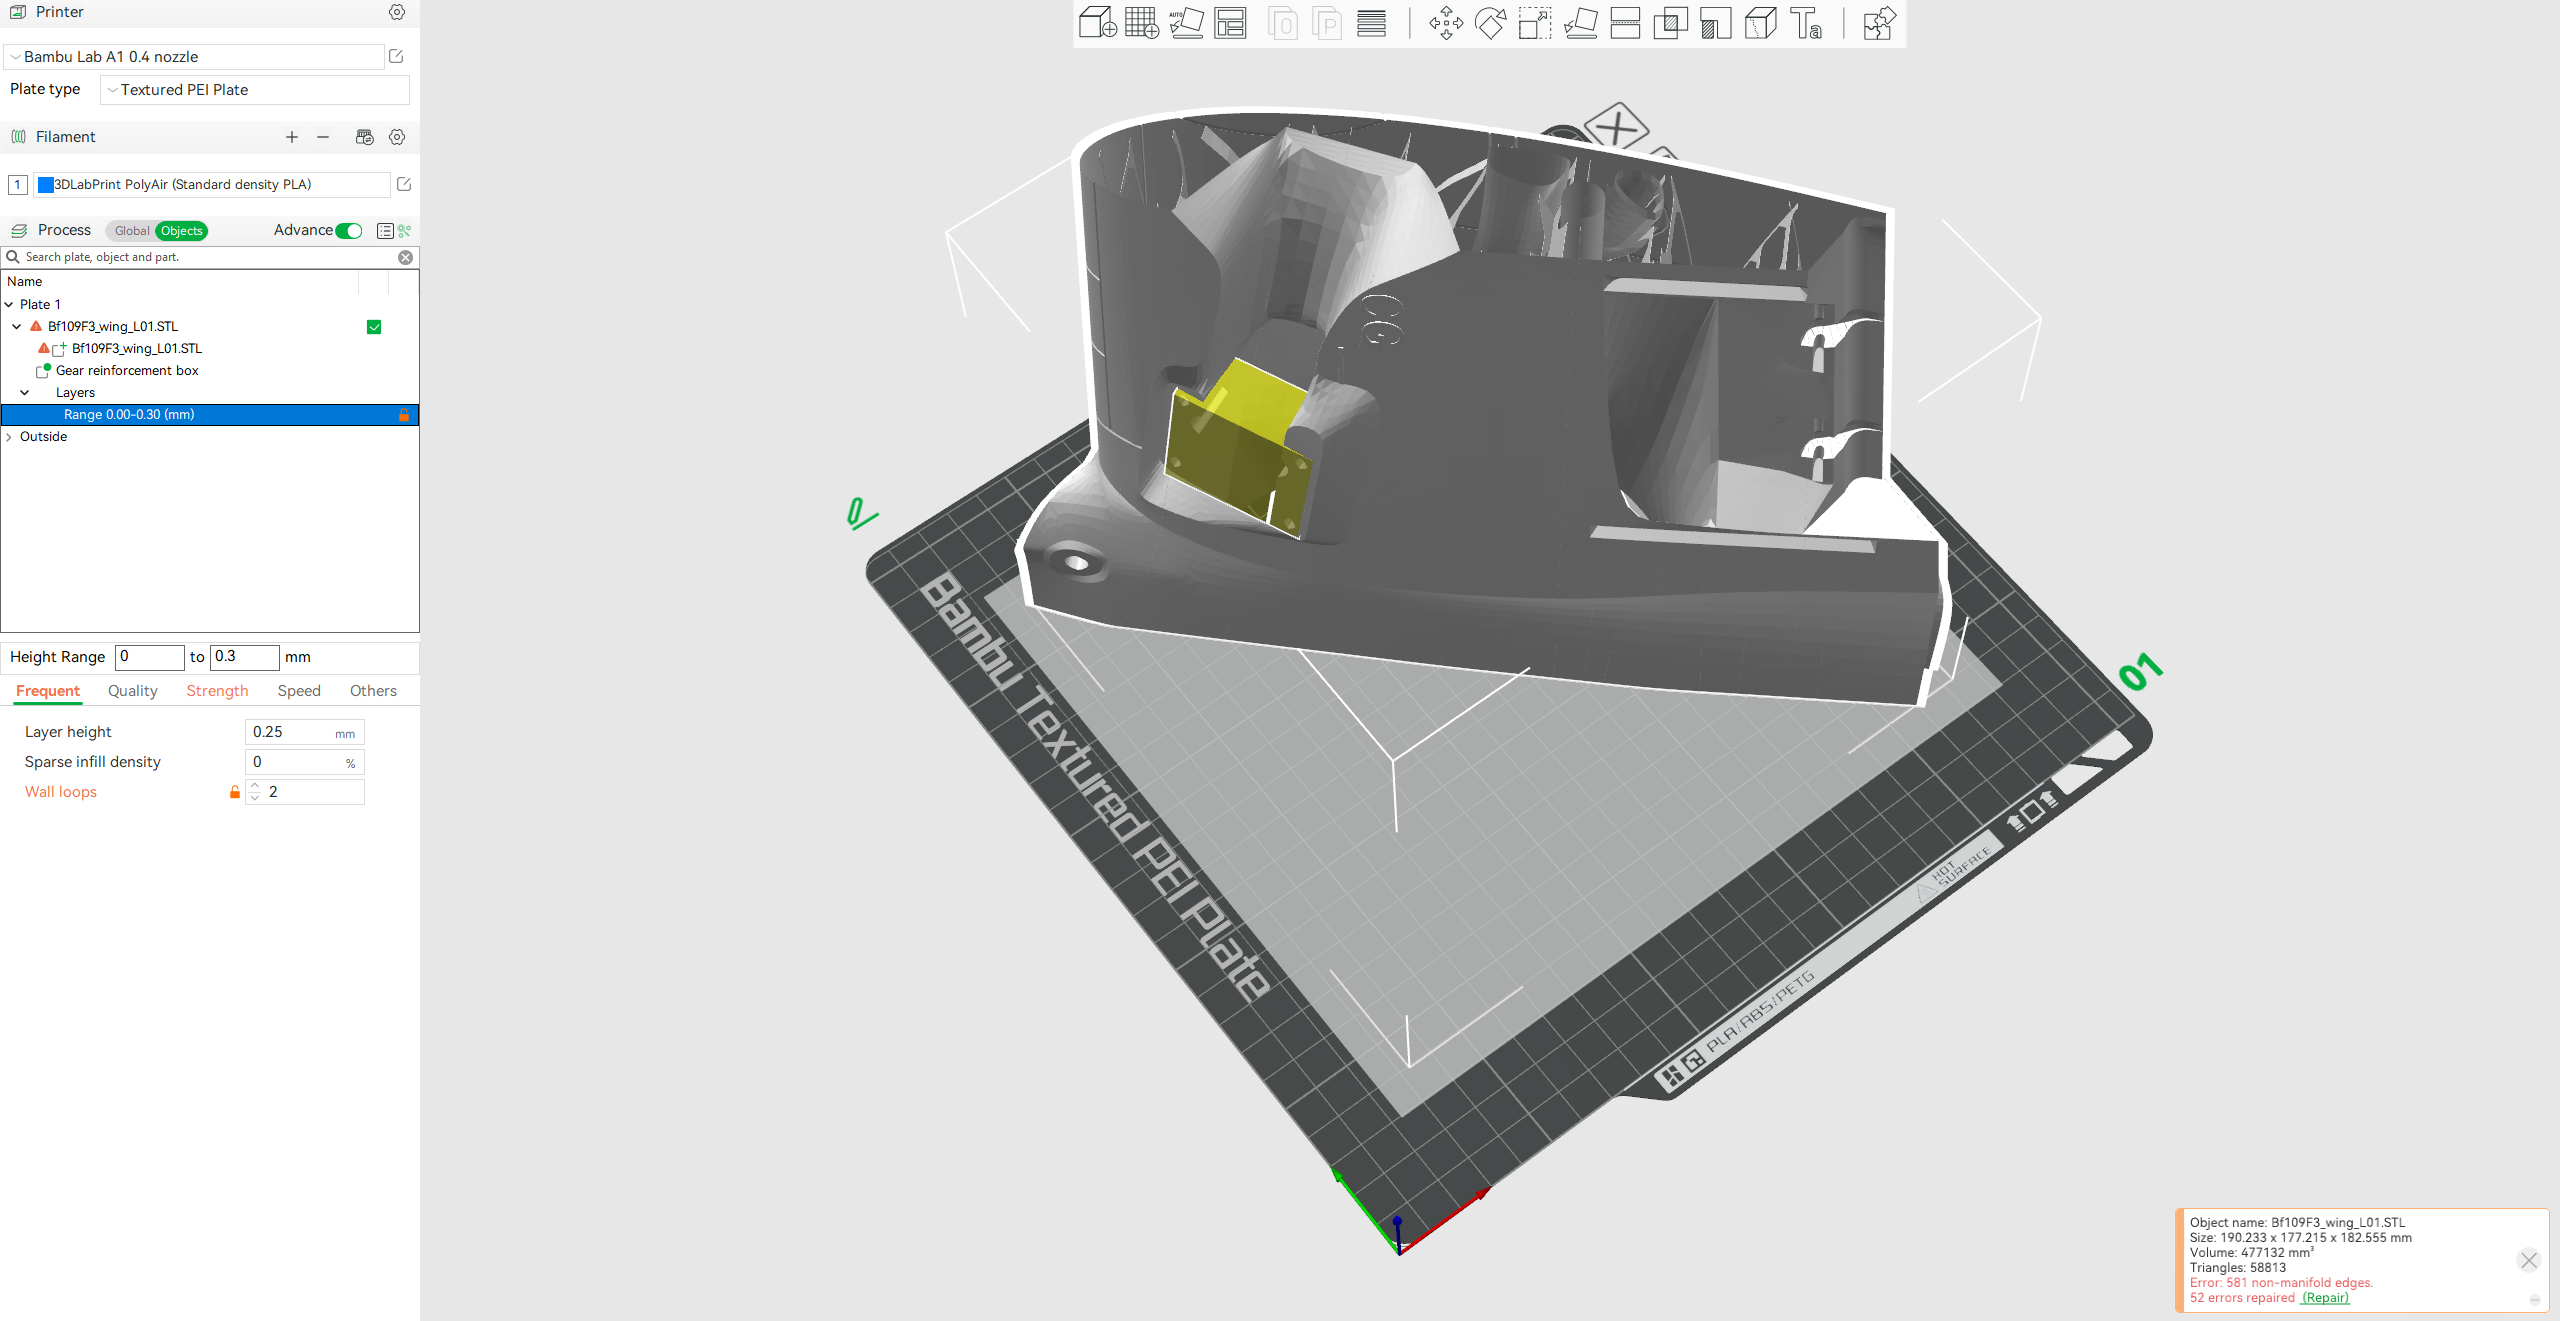
Task: Click the Repair link in notification
Action: point(2325,1298)
